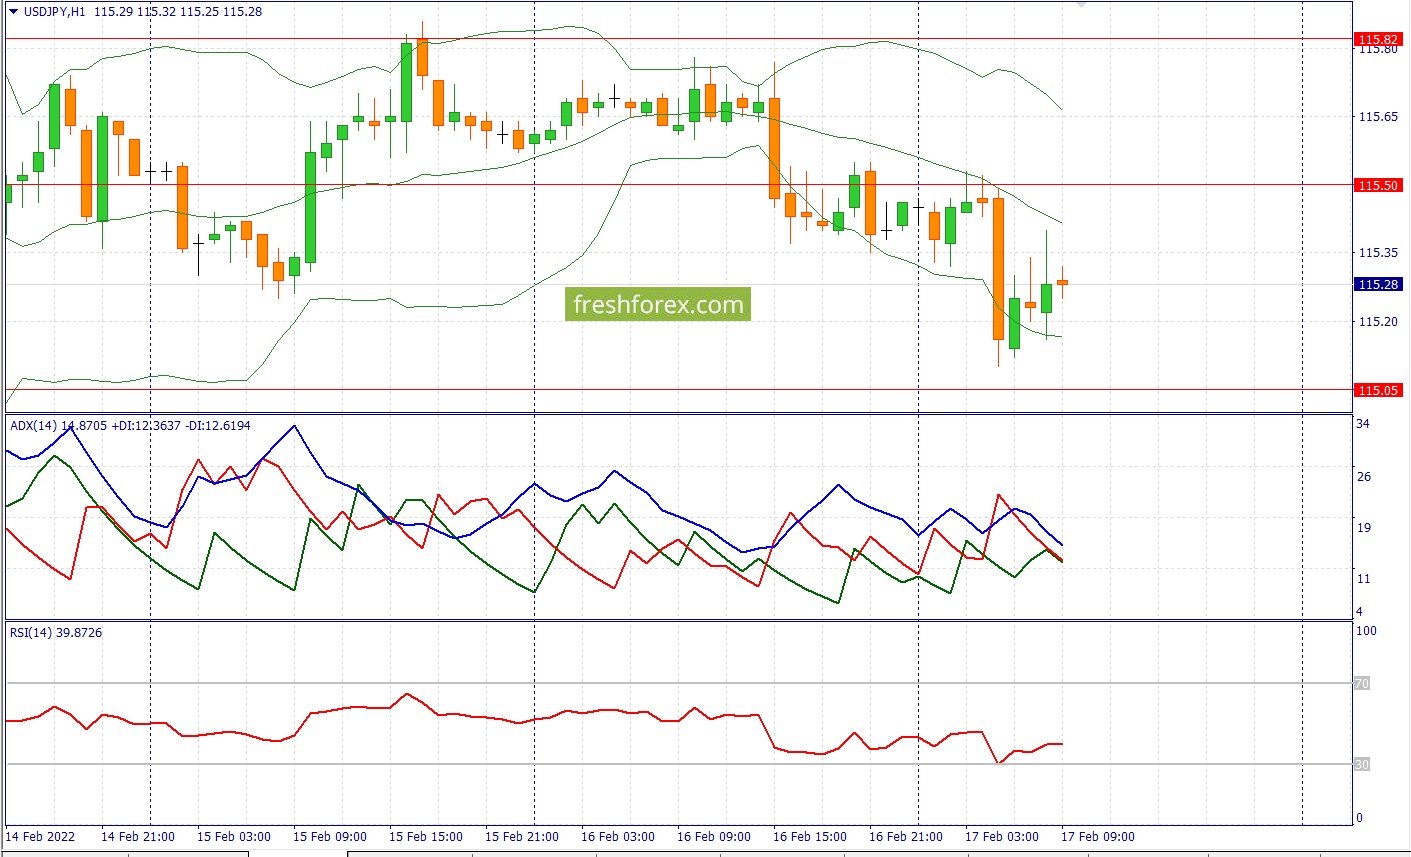Image resolution: width=1411 pixels, height=857 pixels.
Task: Click the 15 Feb 15:00 time label
Action: (x=426, y=837)
